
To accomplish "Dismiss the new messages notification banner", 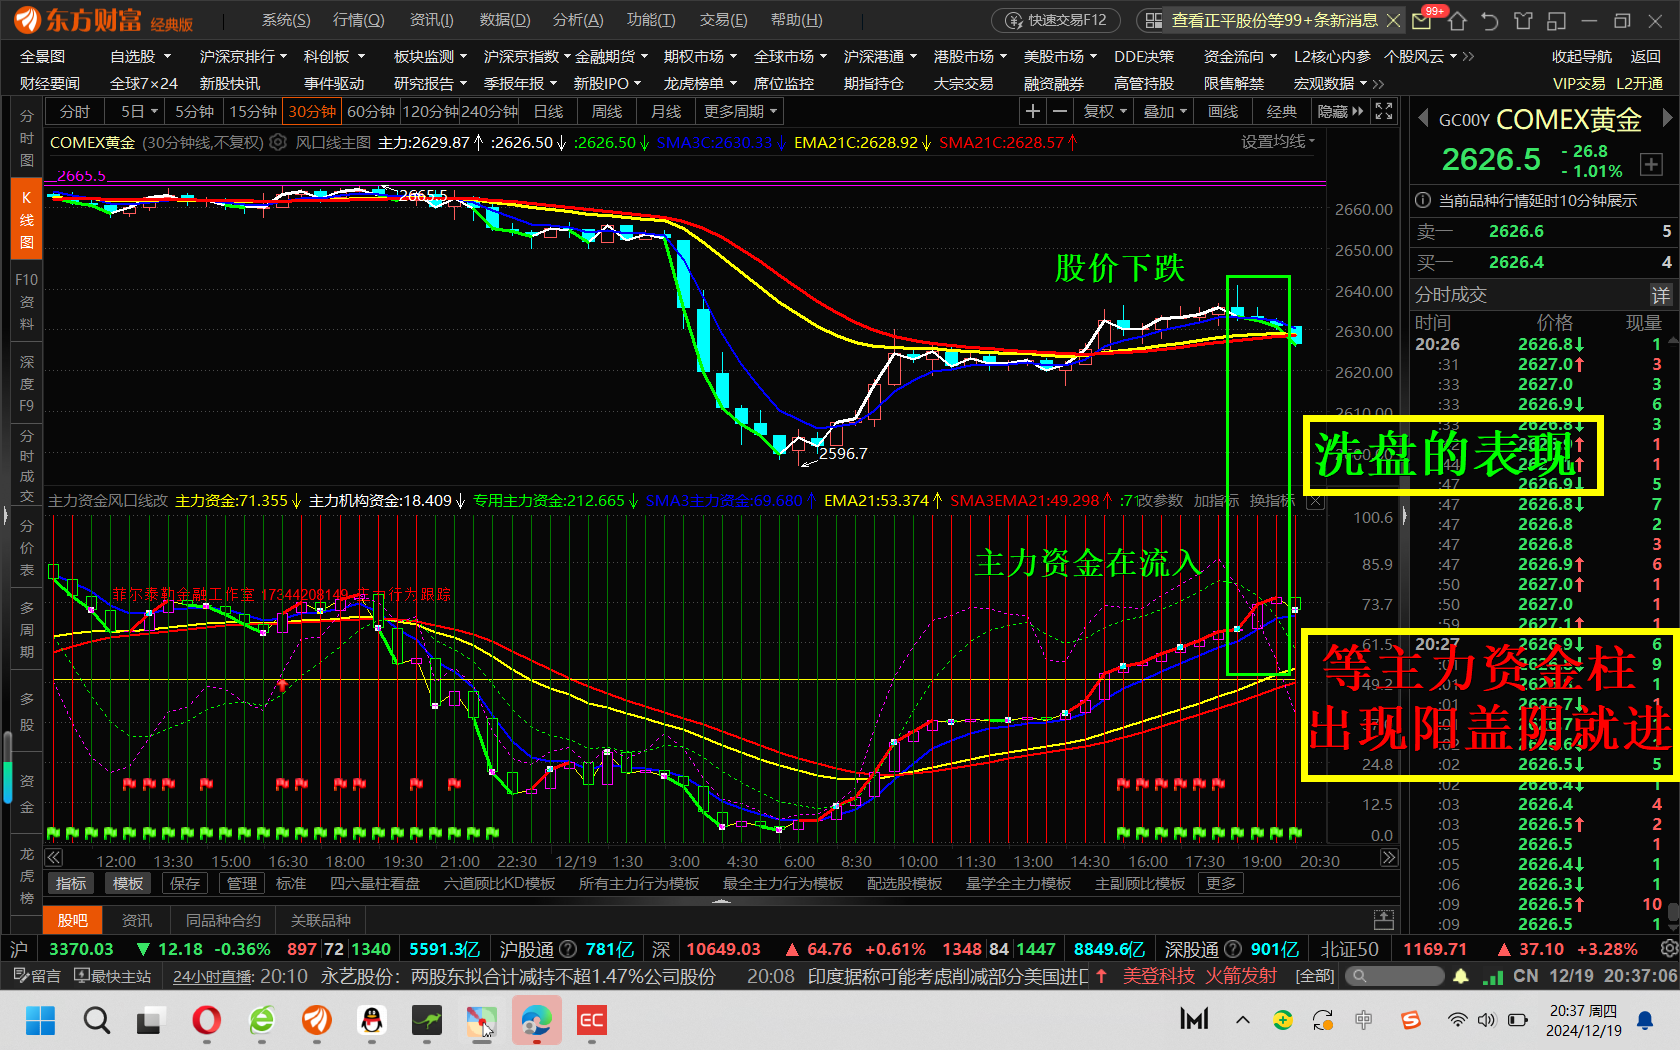I will 1393,20.
